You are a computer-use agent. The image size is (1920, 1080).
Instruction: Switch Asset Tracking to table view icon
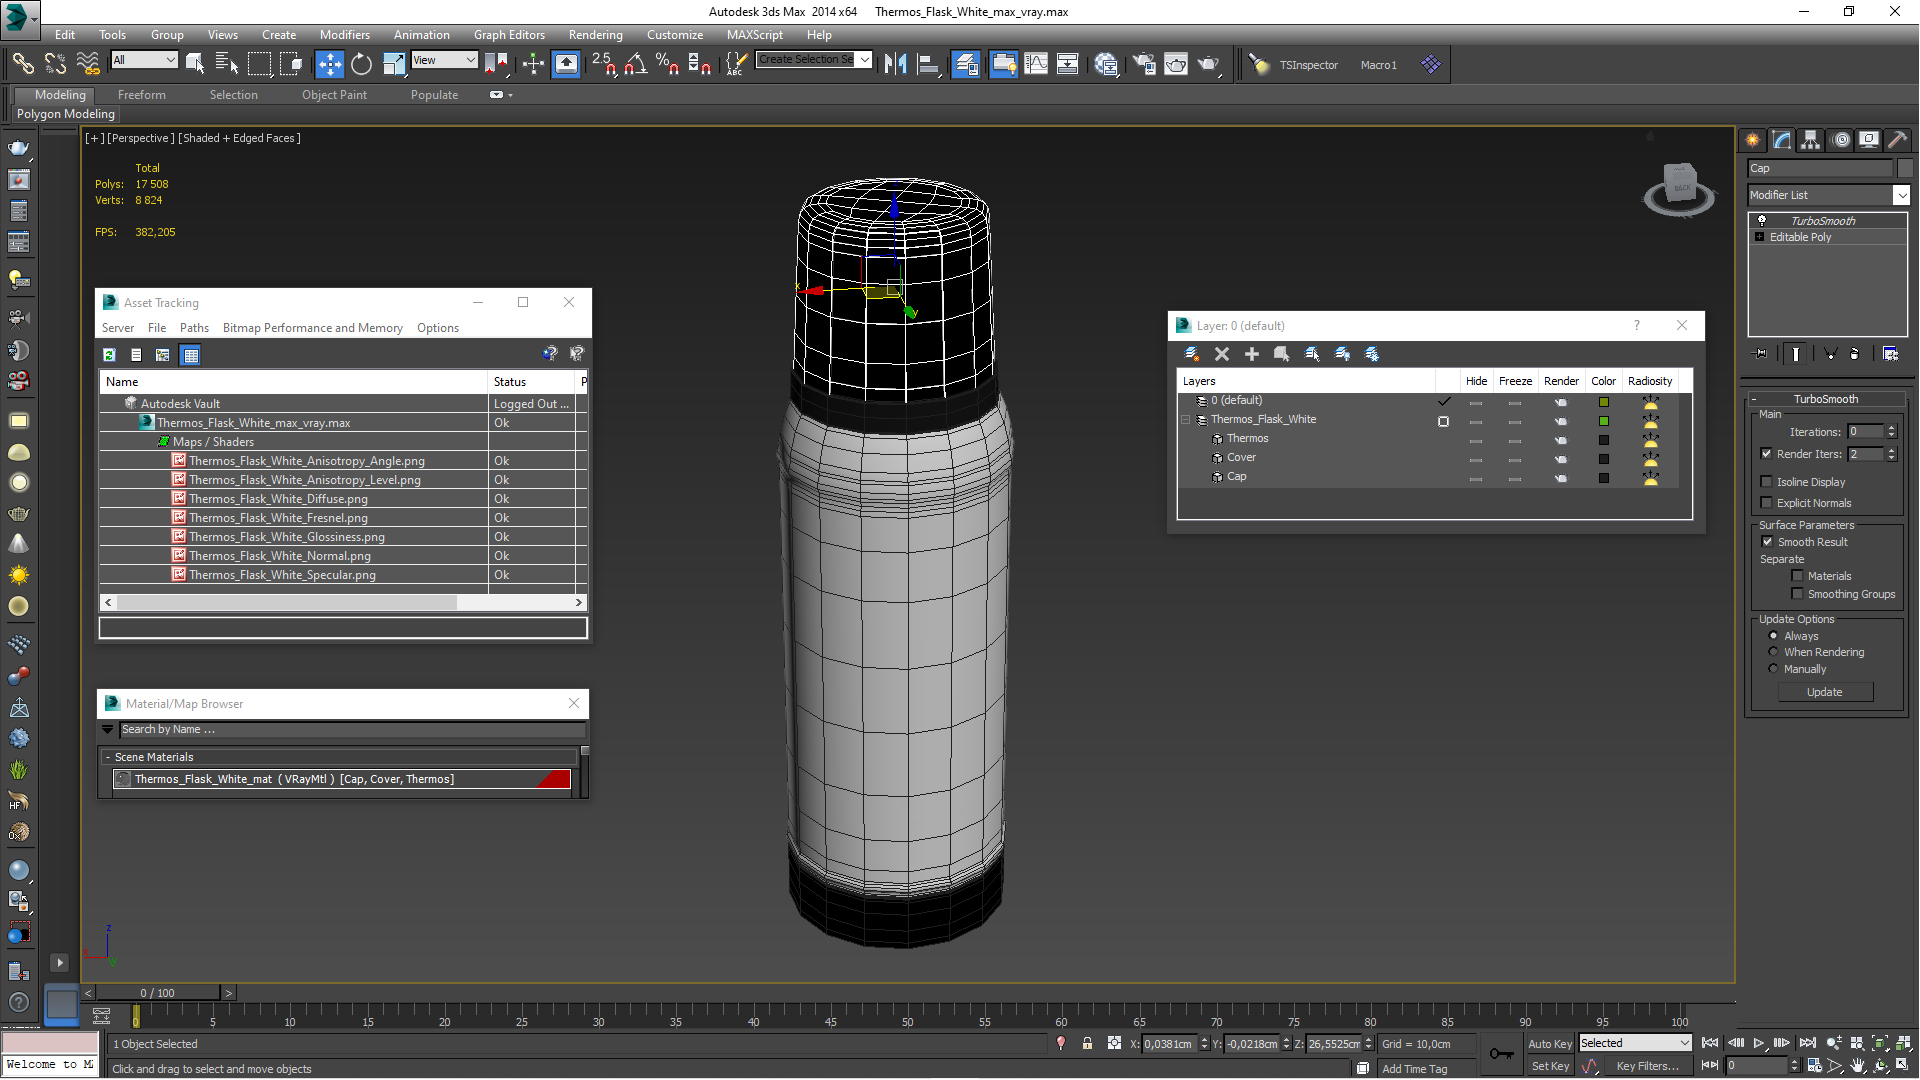tap(190, 354)
